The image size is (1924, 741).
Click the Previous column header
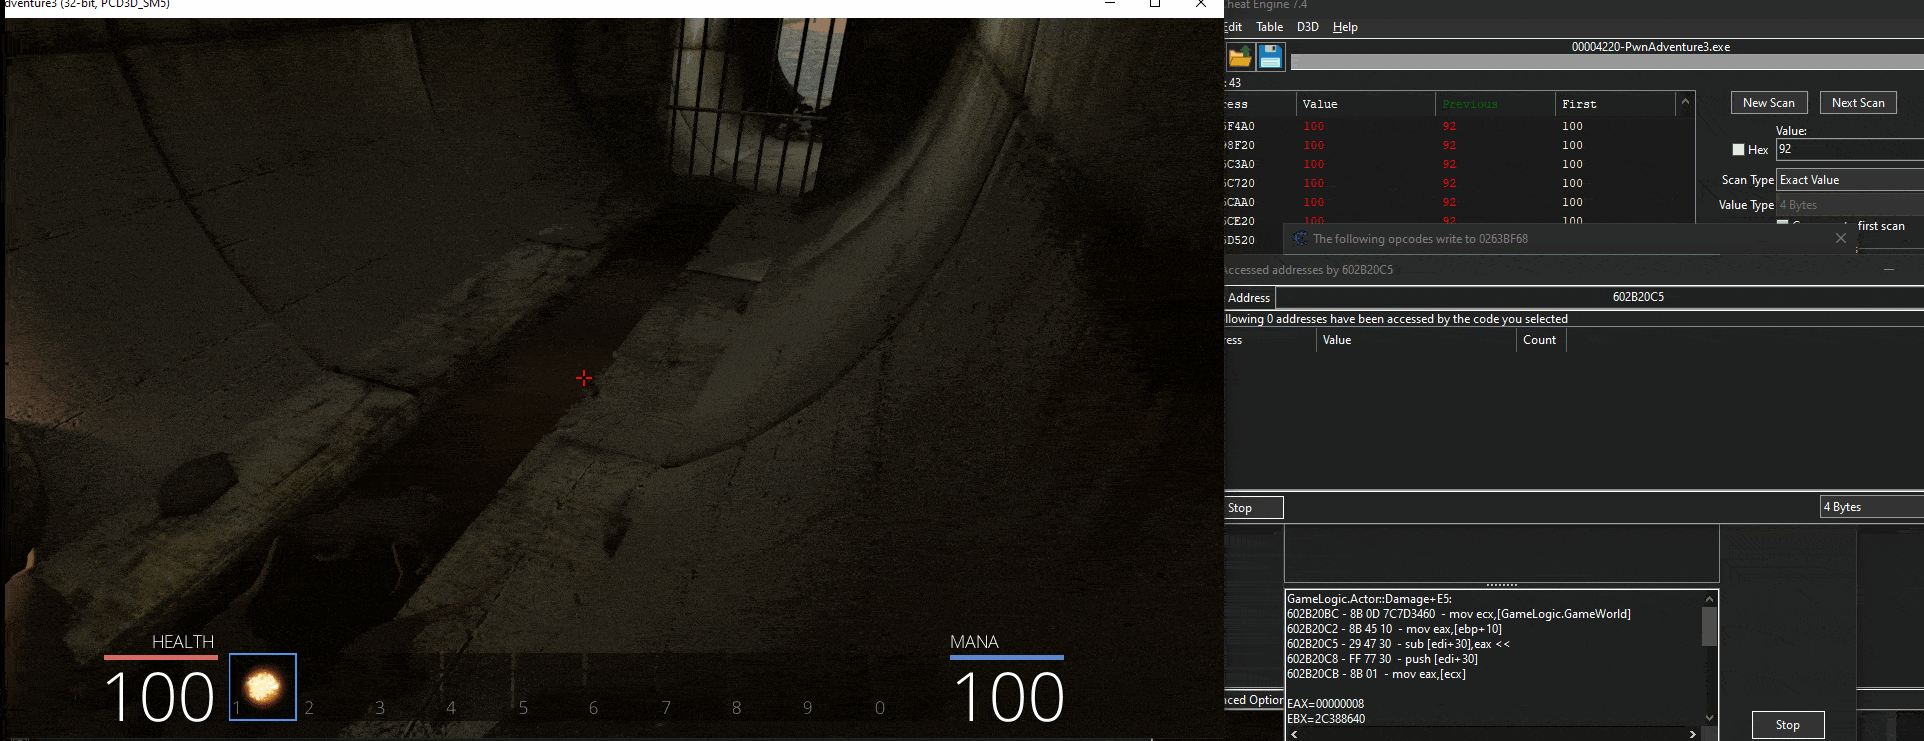(1496, 104)
